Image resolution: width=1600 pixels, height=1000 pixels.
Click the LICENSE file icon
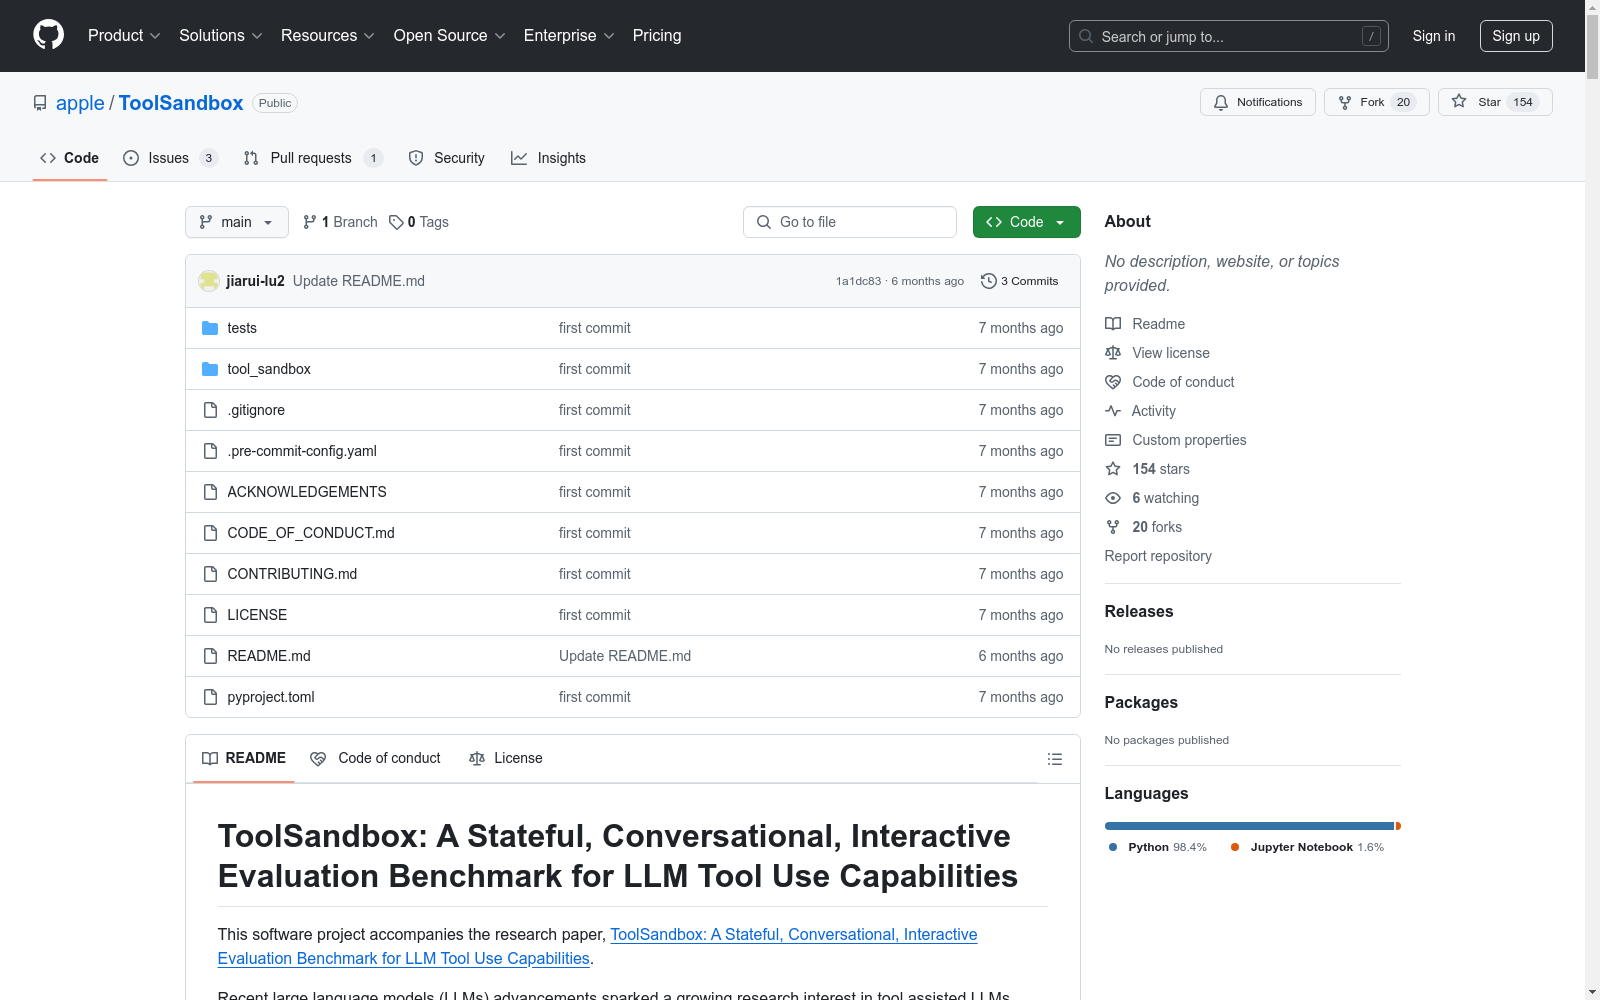[210, 615]
